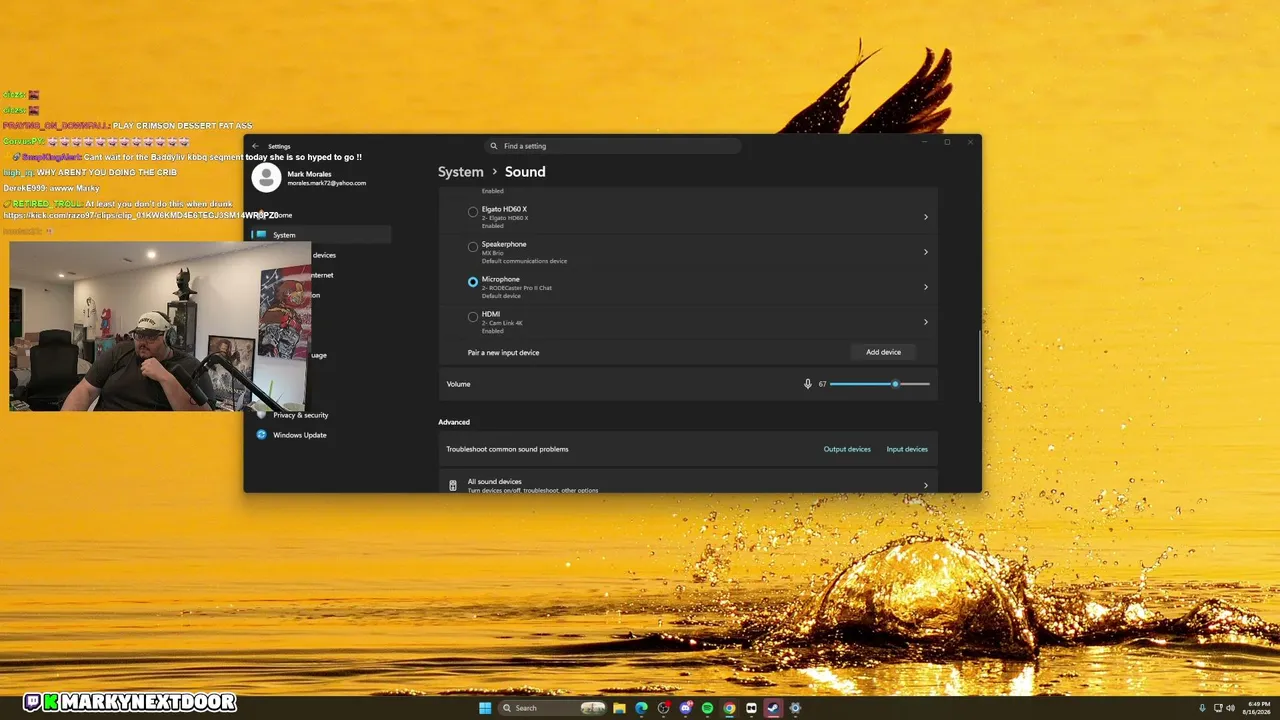Open Spotify from the taskbar
Viewport: 1280px width, 720px height.
[707, 708]
